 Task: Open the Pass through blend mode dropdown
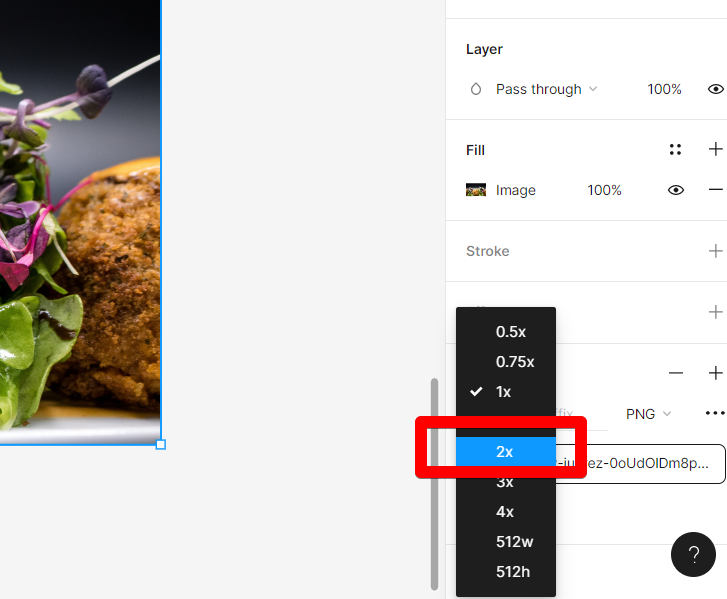point(546,89)
